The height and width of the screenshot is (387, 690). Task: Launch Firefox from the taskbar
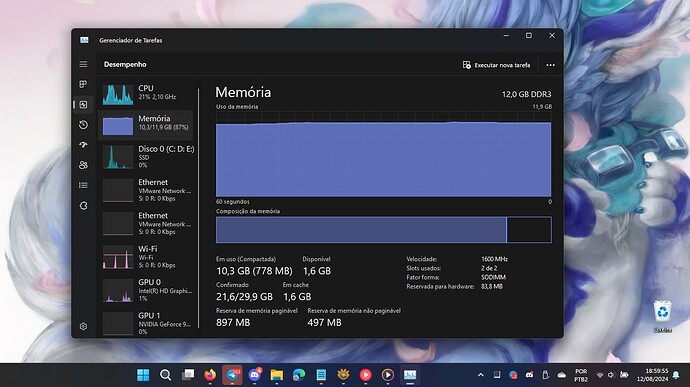pos(210,375)
